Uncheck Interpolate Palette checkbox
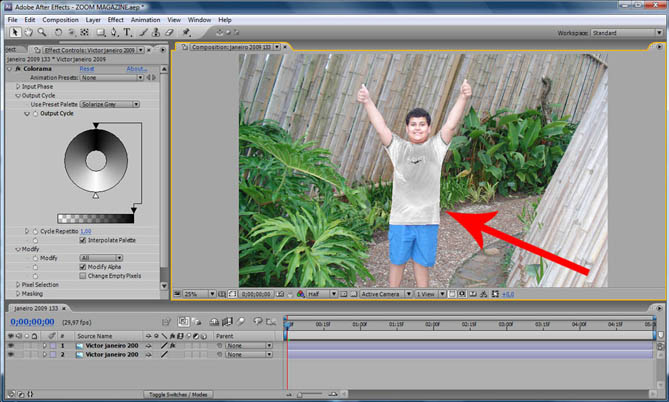Screen dimensions: 669x402 point(83,240)
